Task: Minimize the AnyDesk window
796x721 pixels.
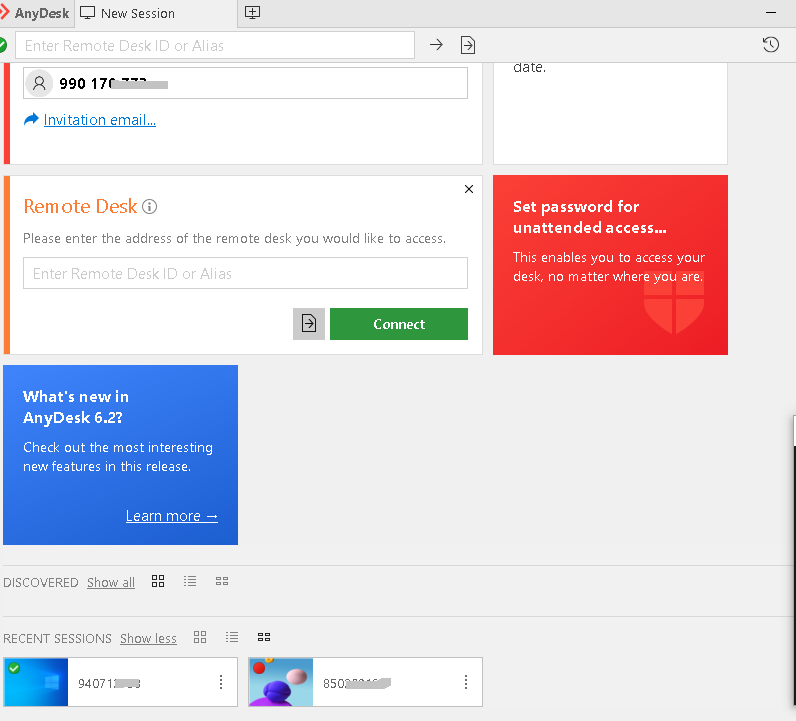Action: coord(771,12)
